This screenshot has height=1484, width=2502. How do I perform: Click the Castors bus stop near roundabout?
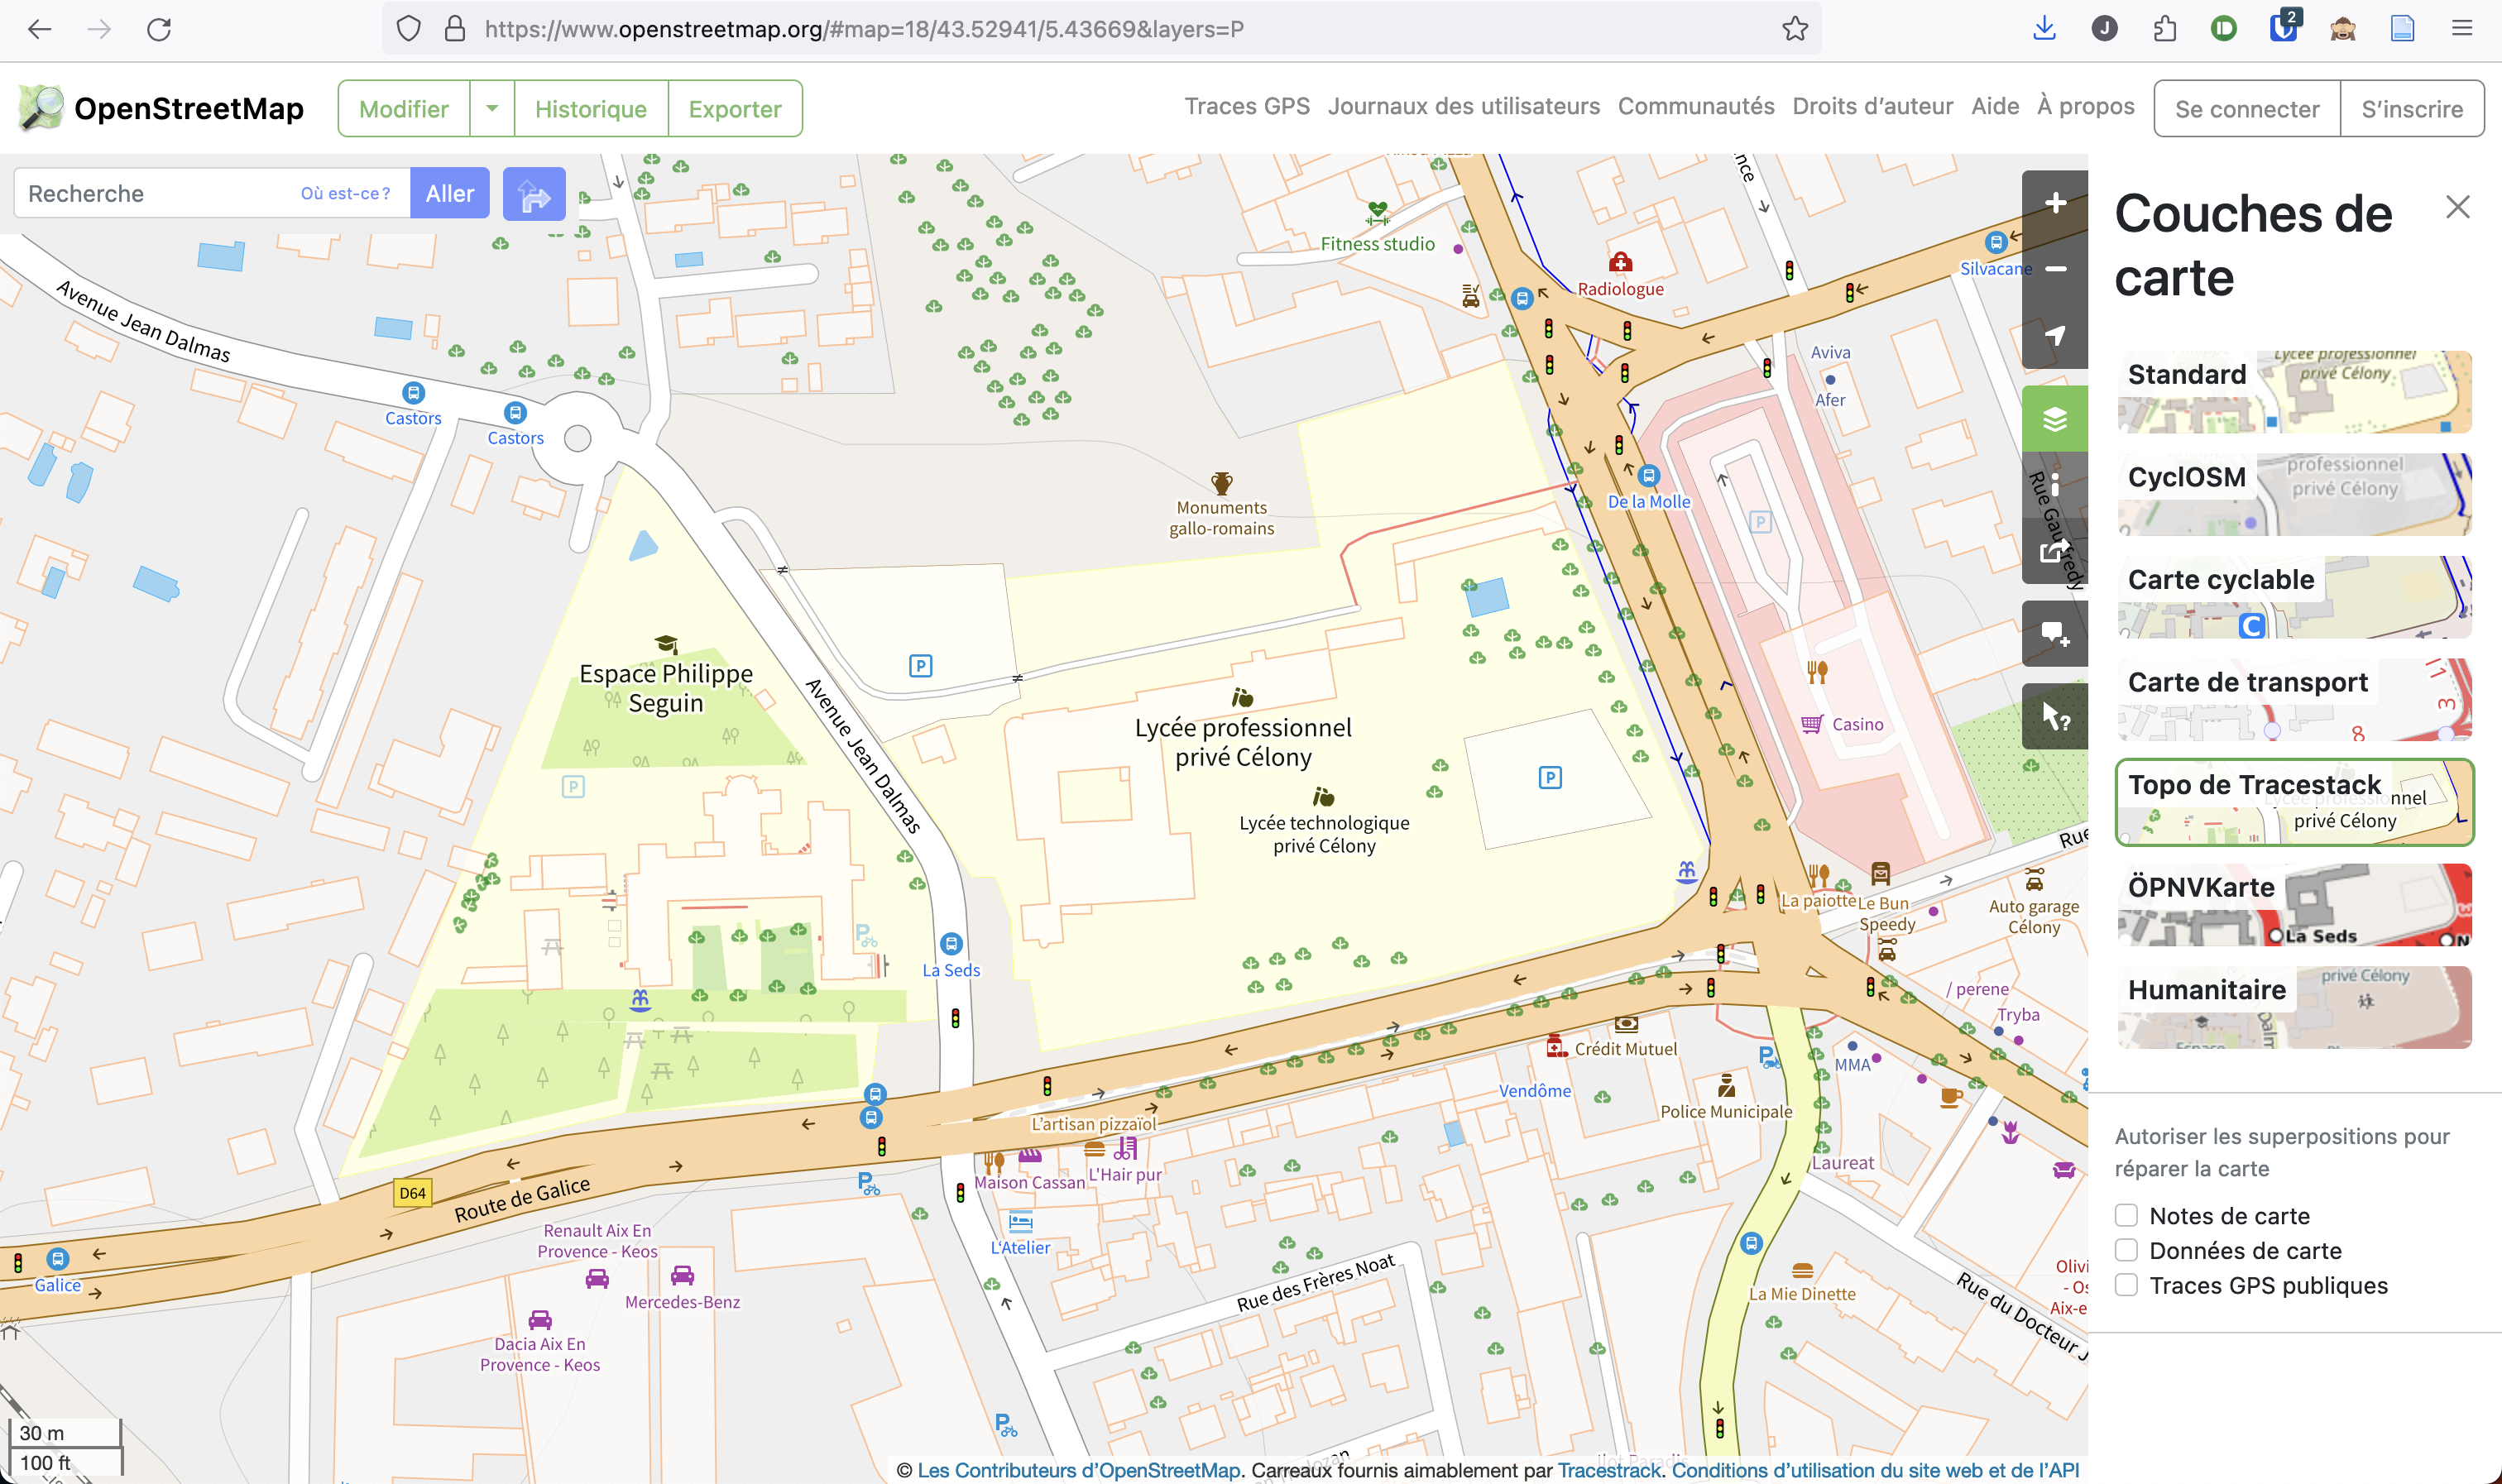[515, 413]
